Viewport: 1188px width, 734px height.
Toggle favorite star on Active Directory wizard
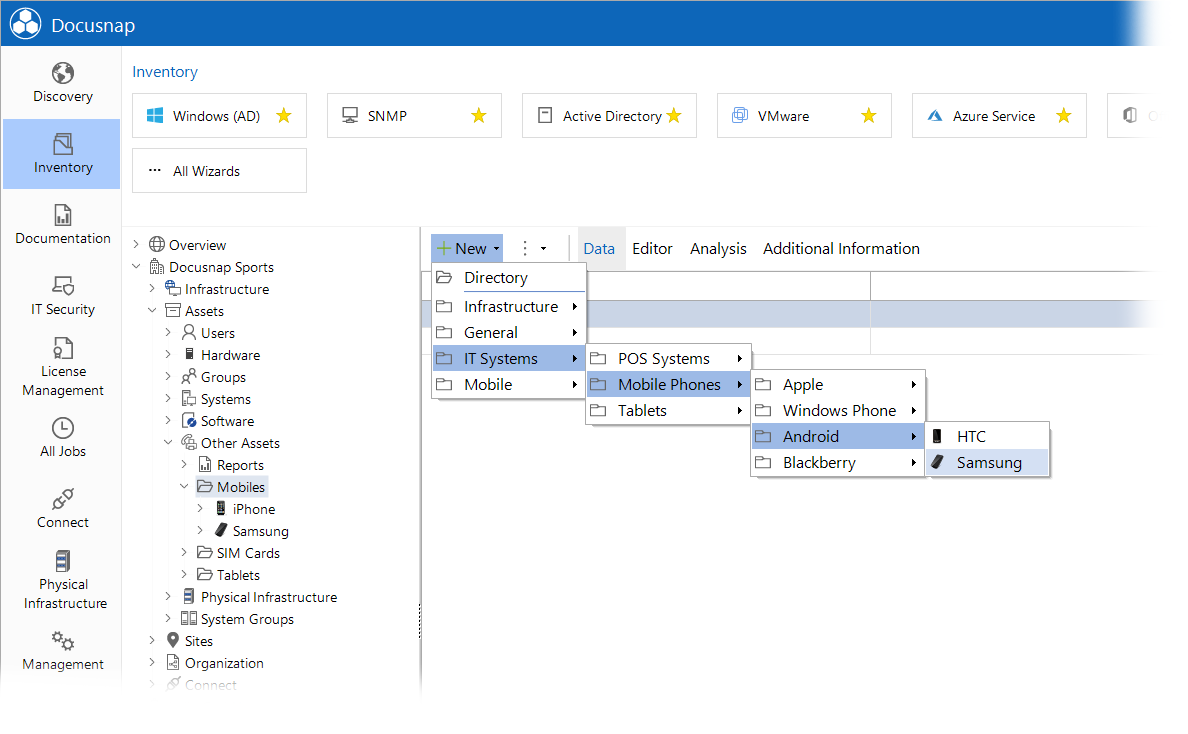coord(674,115)
